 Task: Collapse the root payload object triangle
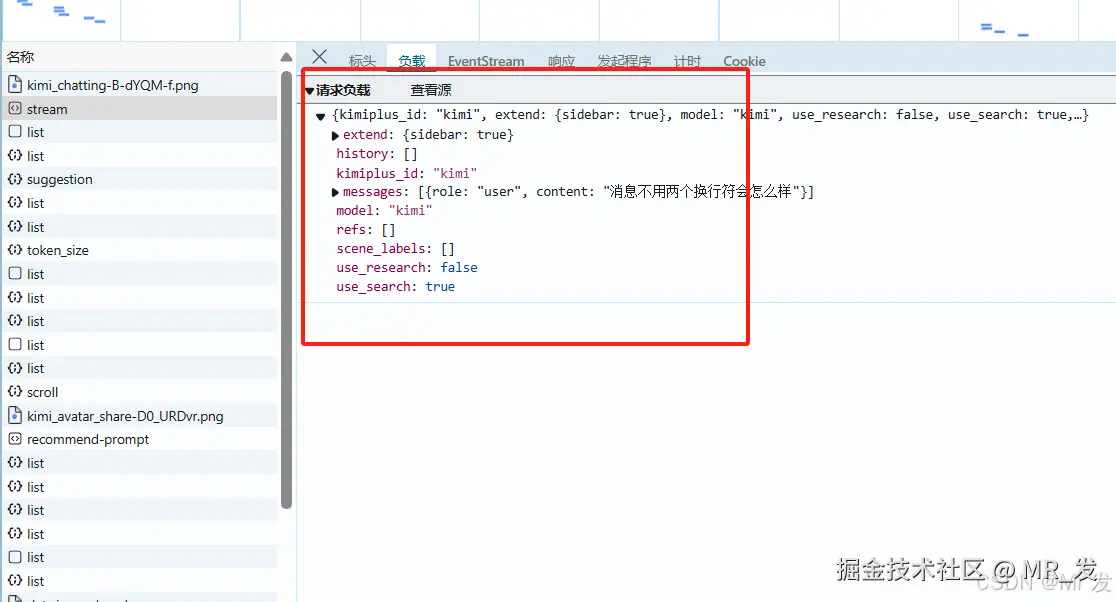point(320,116)
